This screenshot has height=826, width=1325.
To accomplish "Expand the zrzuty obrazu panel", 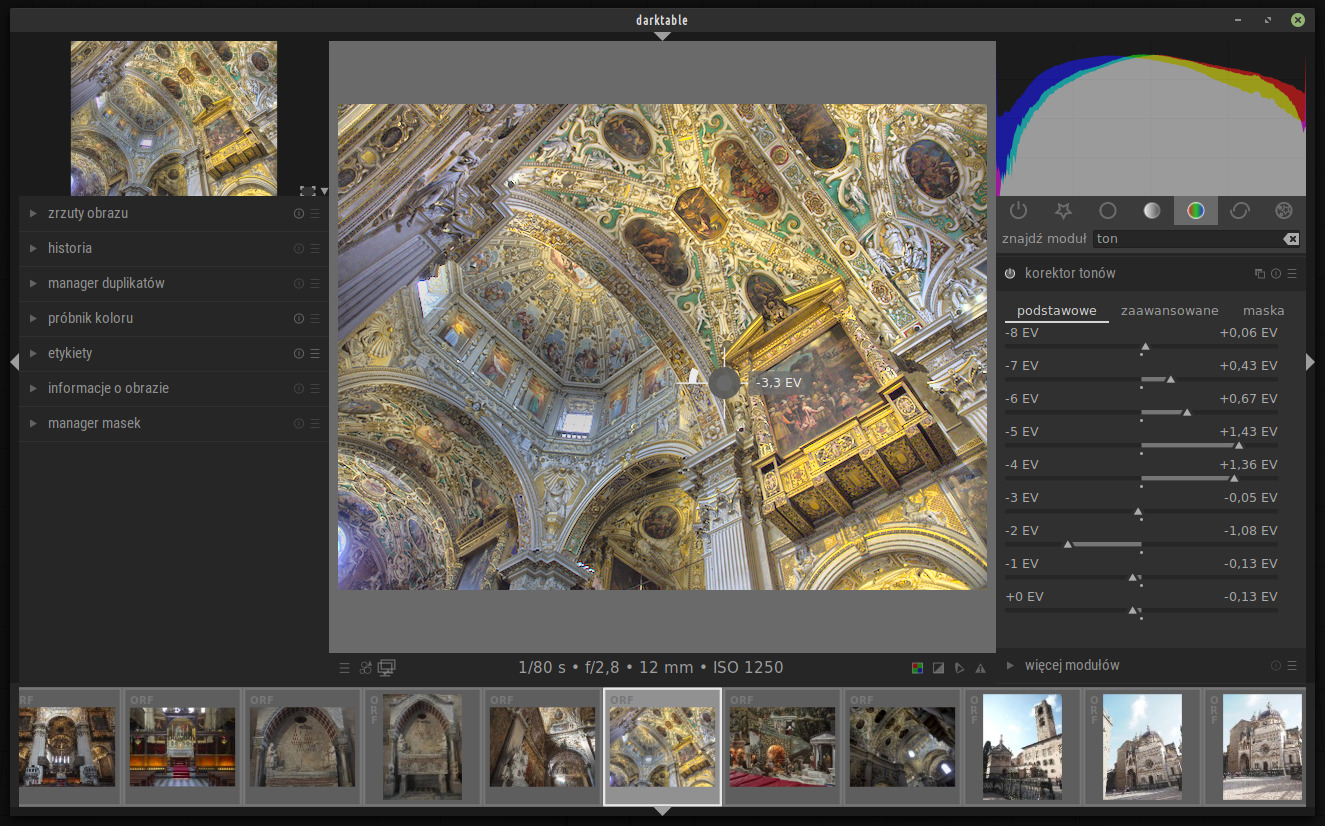I will [x=33, y=214].
